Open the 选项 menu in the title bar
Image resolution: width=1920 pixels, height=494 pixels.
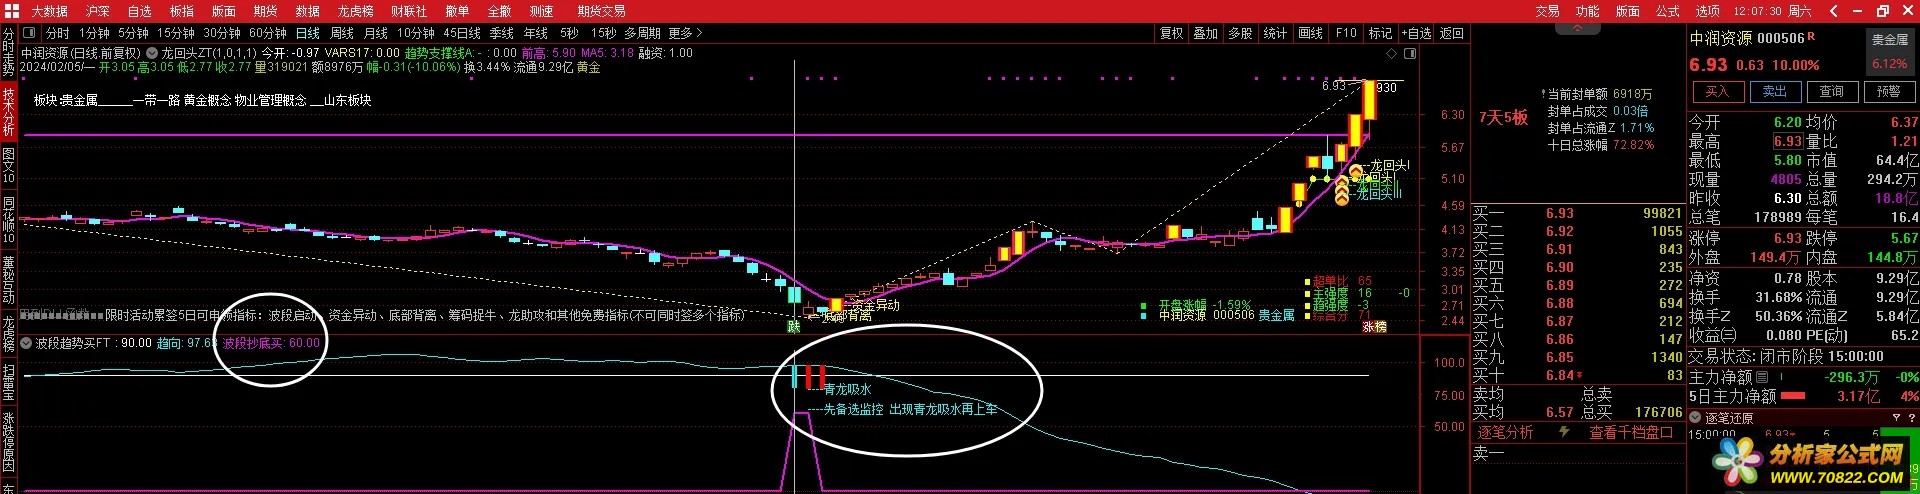click(1708, 11)
